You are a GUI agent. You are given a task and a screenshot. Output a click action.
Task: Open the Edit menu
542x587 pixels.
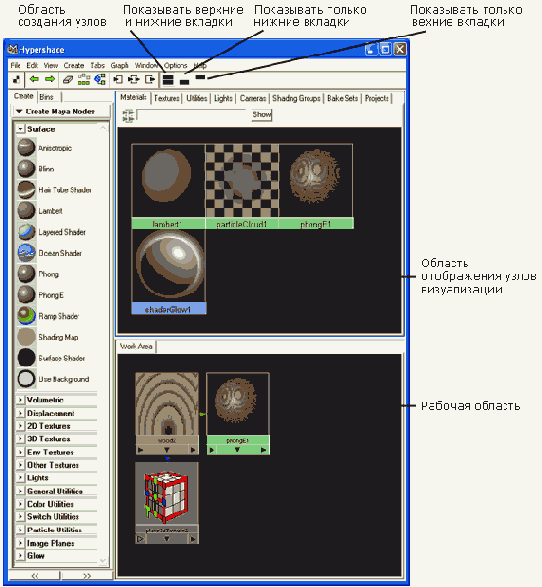click(32, 66)
